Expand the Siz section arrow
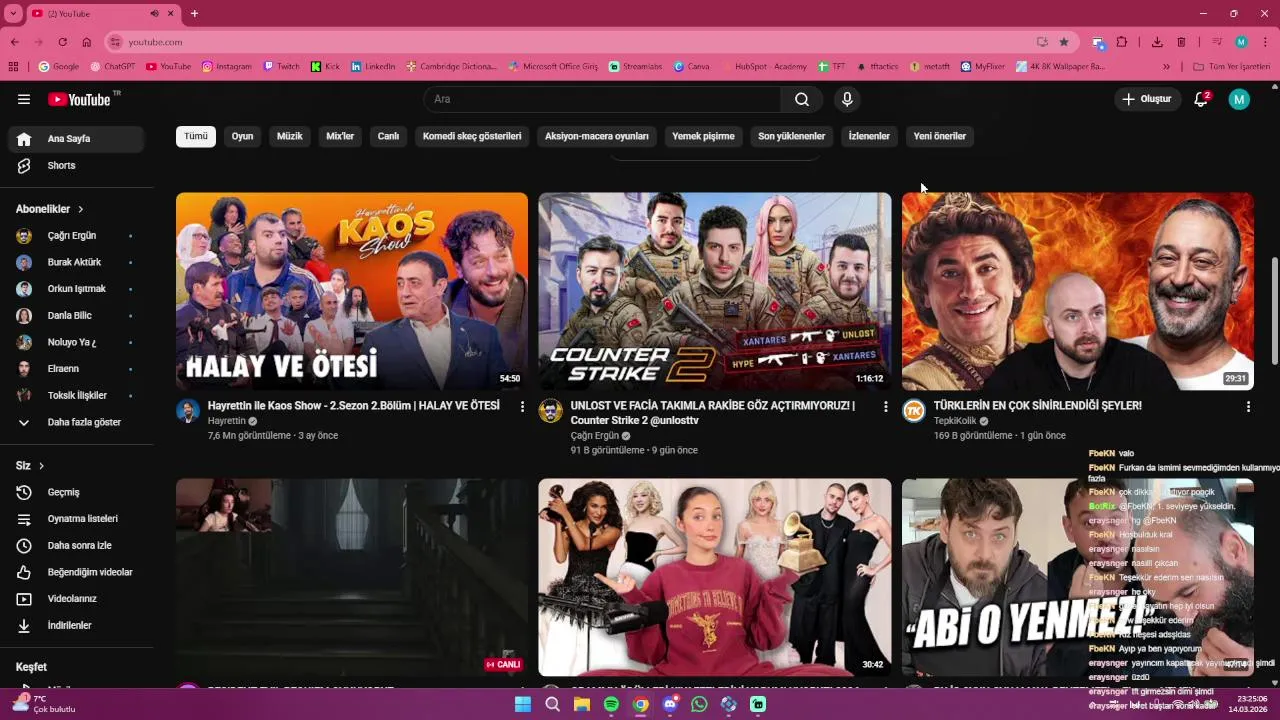The image size is (1280, 720). click(x=41, y=466)
